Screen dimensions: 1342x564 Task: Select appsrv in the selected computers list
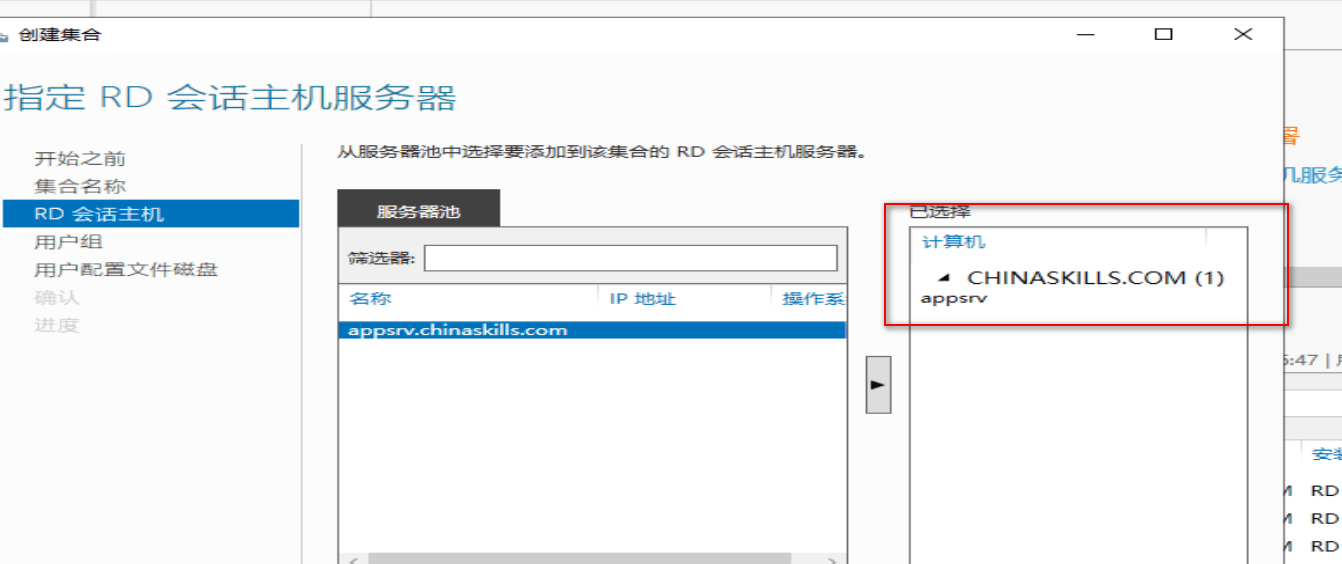click(954, 298)
